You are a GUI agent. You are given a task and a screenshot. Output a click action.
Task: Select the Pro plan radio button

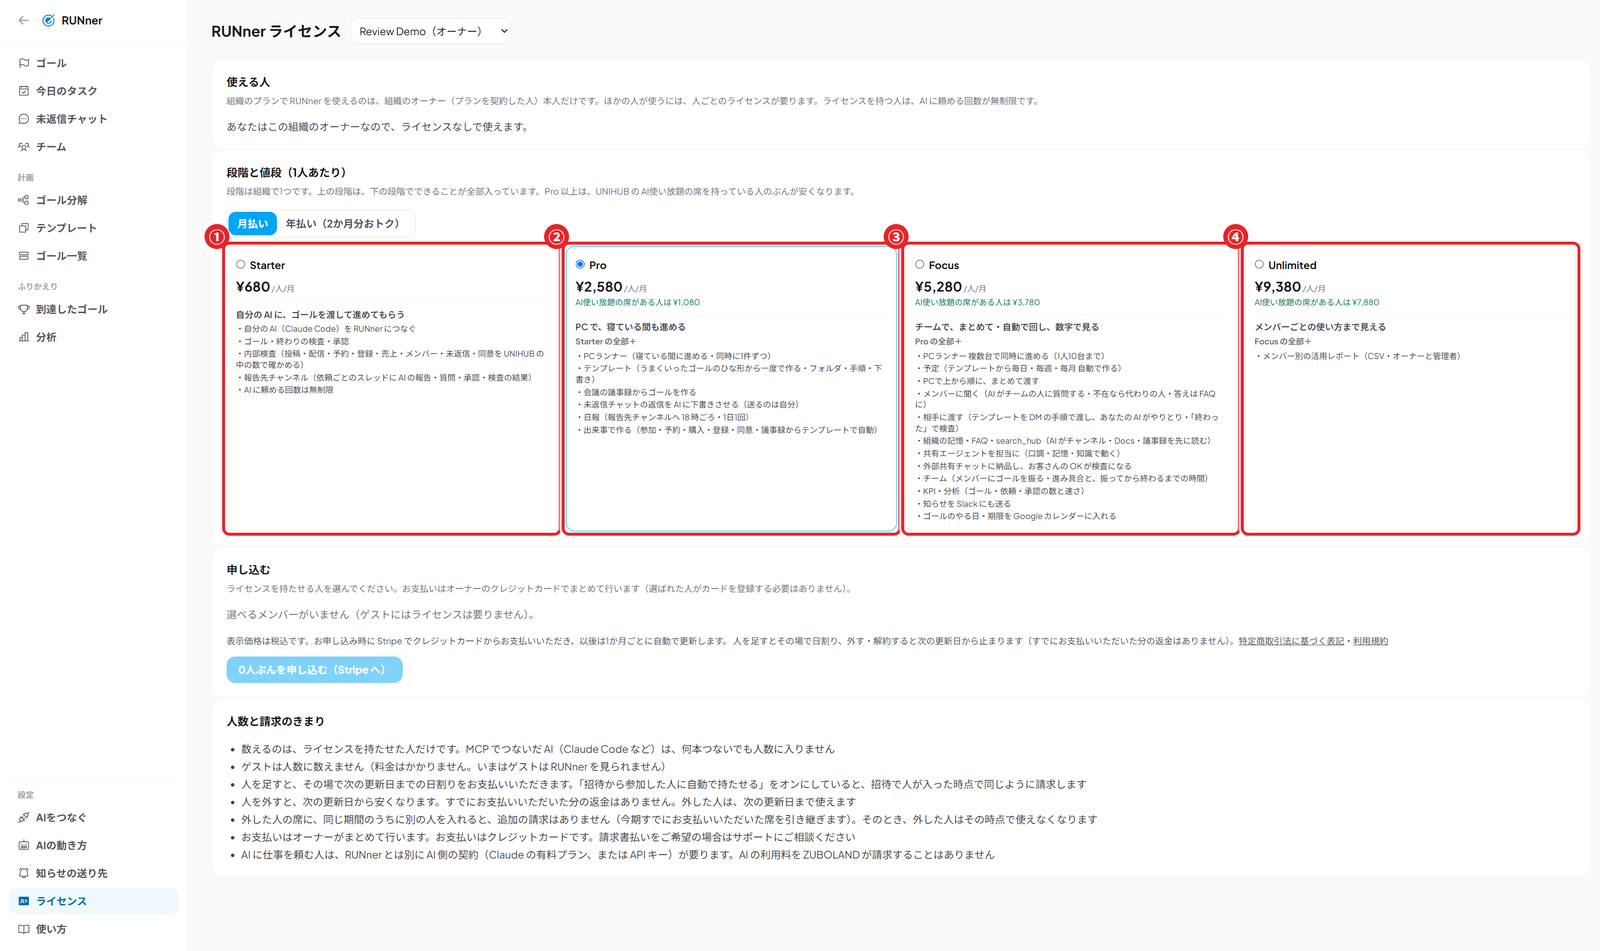580,265
